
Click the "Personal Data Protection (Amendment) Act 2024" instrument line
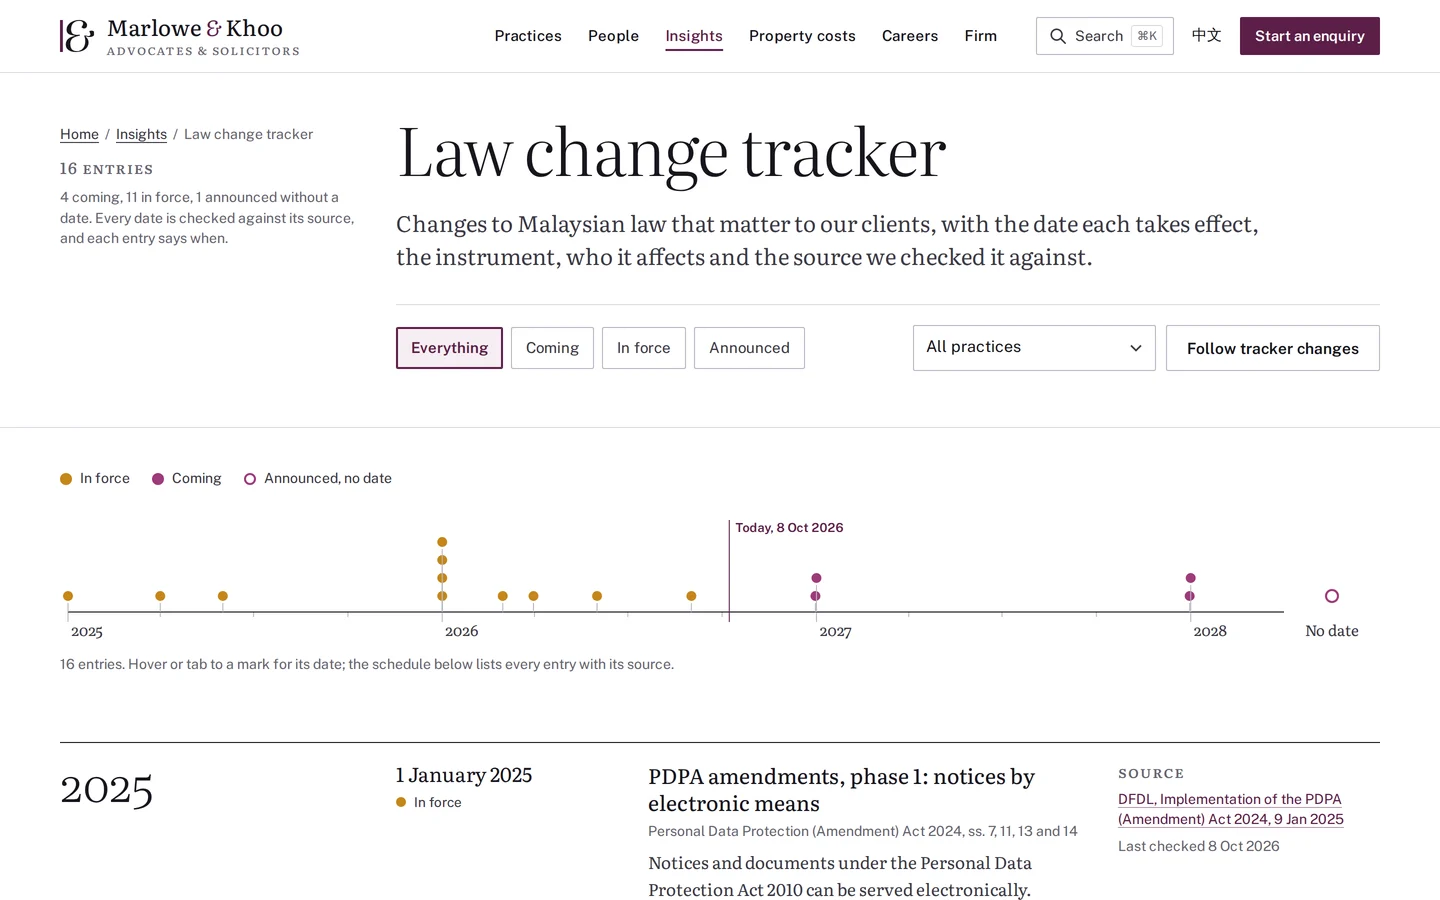click(863, 831)
